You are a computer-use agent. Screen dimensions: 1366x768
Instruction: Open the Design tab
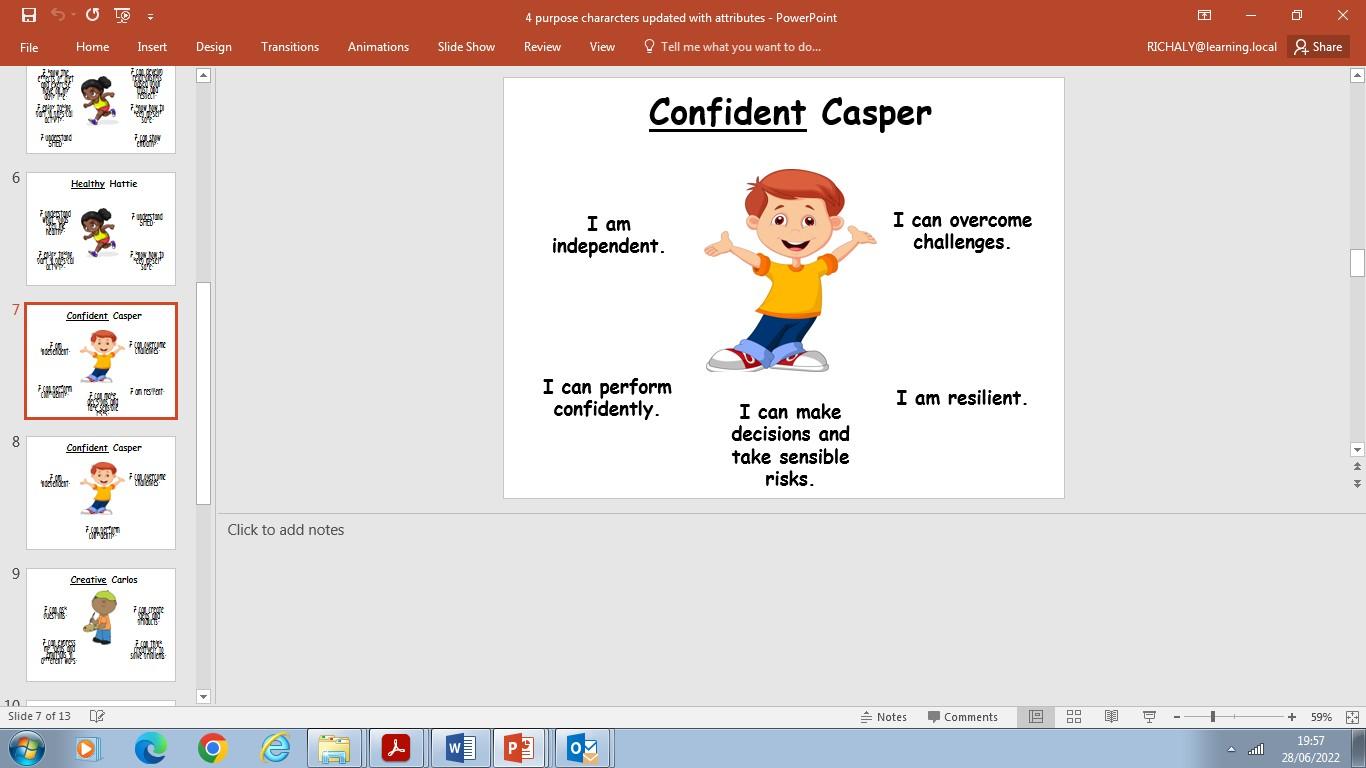coord(213,47)
